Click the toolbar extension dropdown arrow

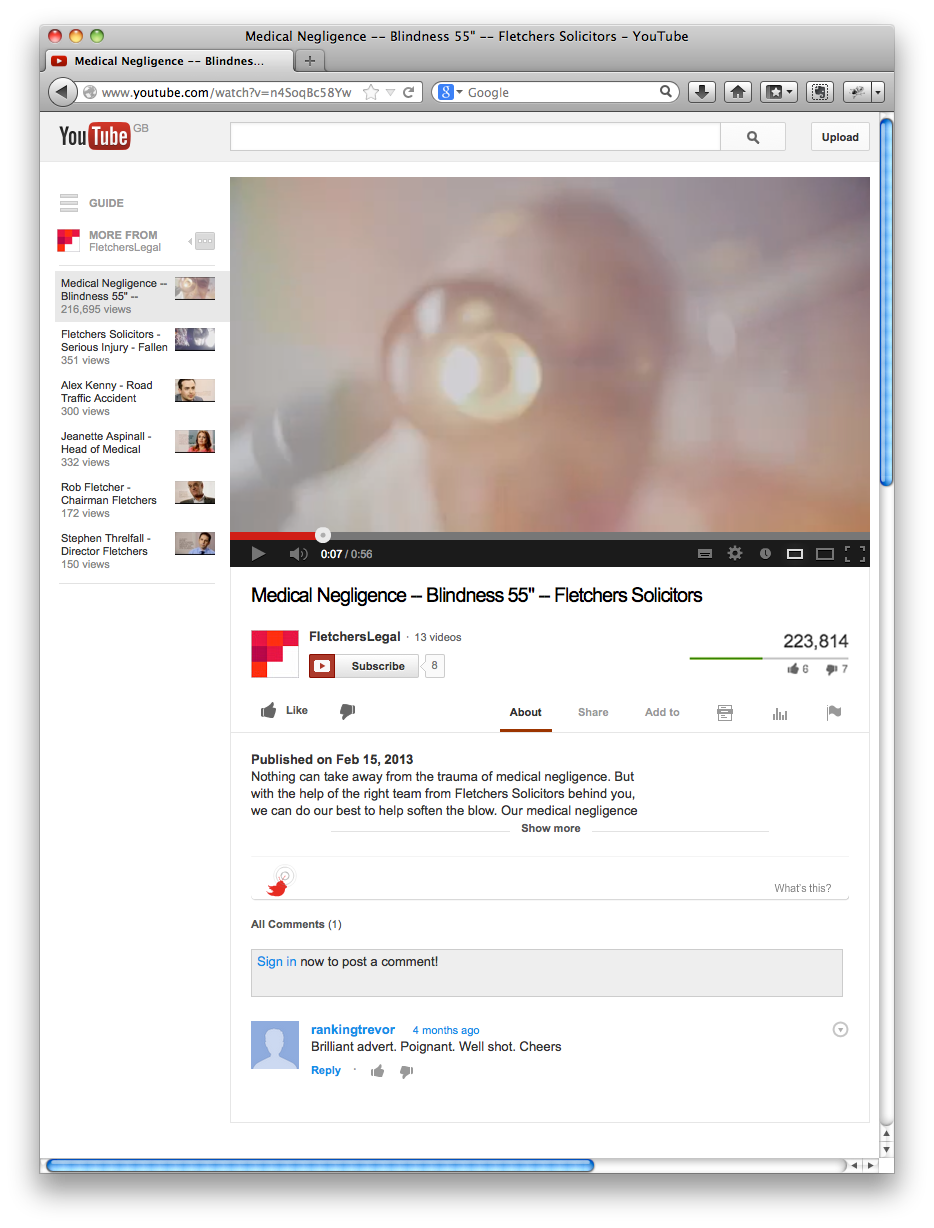[878, 92]
